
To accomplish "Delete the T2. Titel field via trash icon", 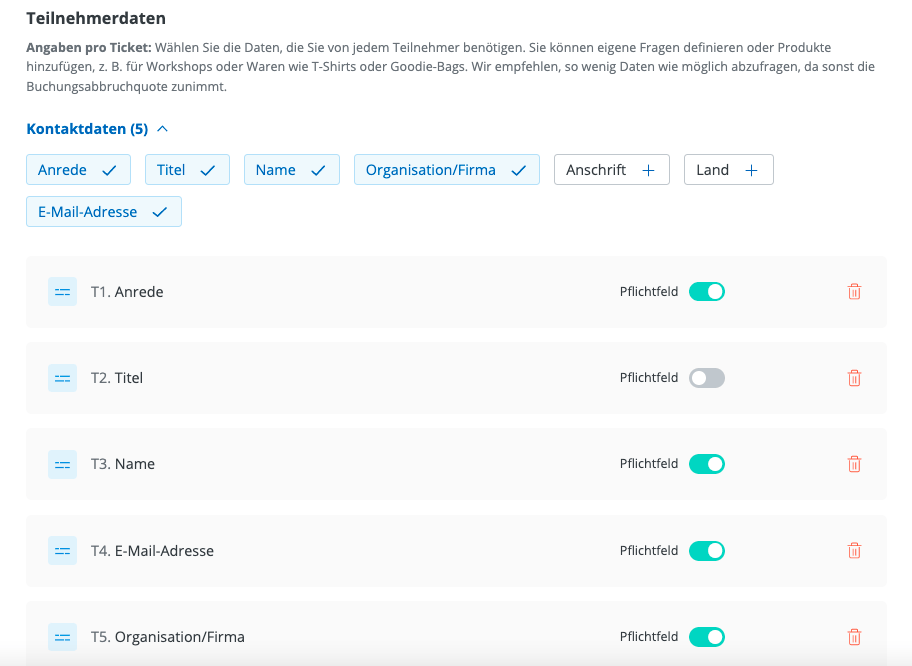I will (854, 378).
